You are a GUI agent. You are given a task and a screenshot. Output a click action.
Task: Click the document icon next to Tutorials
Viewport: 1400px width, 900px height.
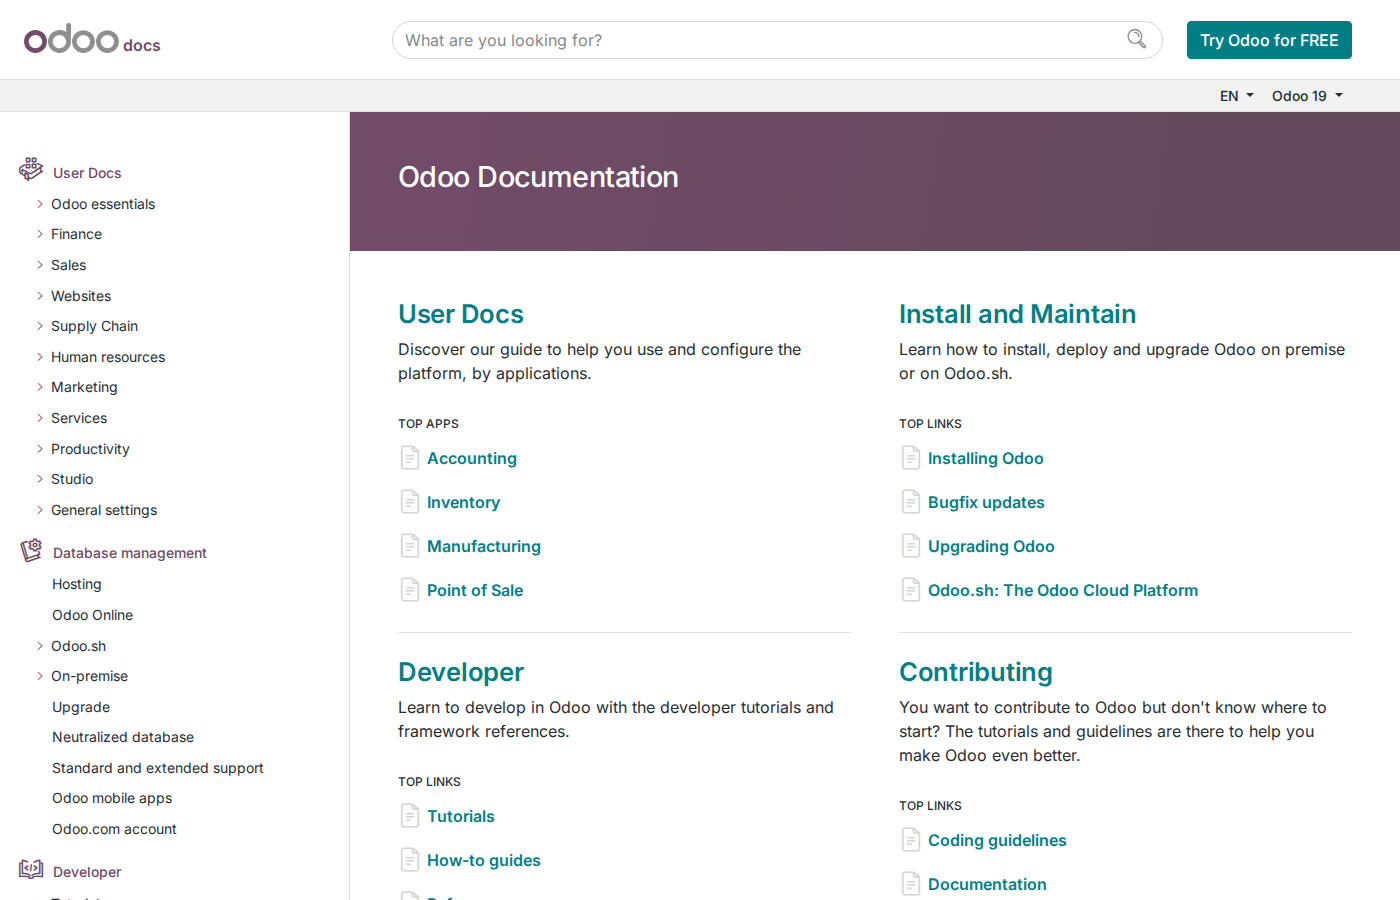click(x=409, y=815)
